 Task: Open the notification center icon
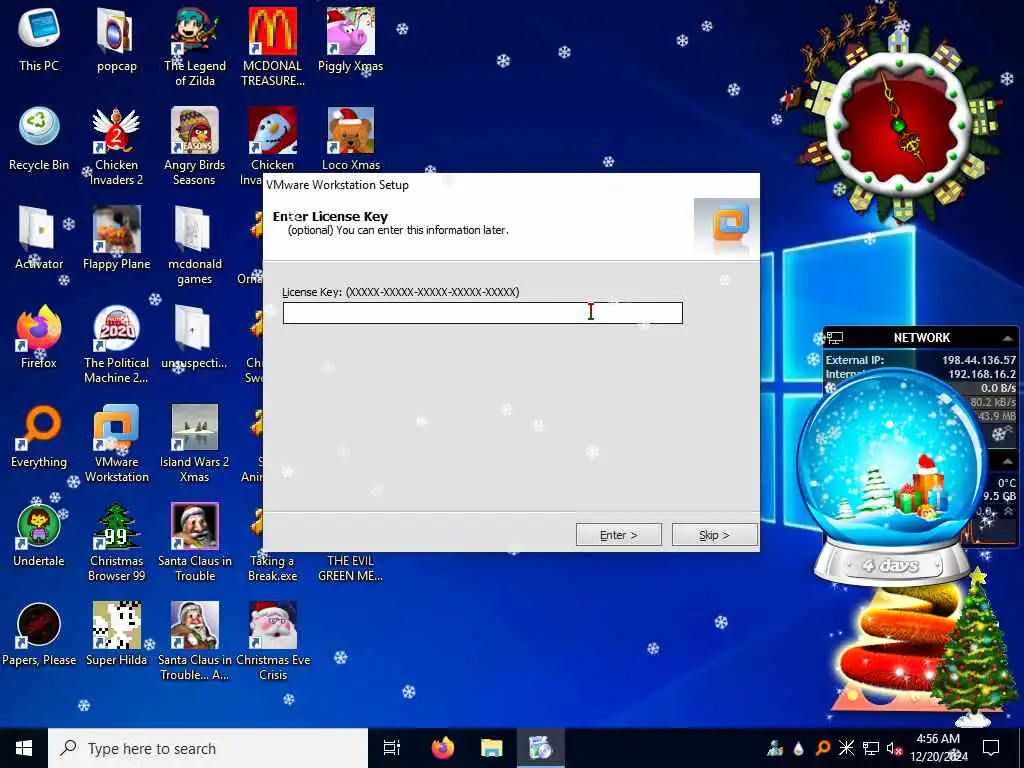[991, 748]
